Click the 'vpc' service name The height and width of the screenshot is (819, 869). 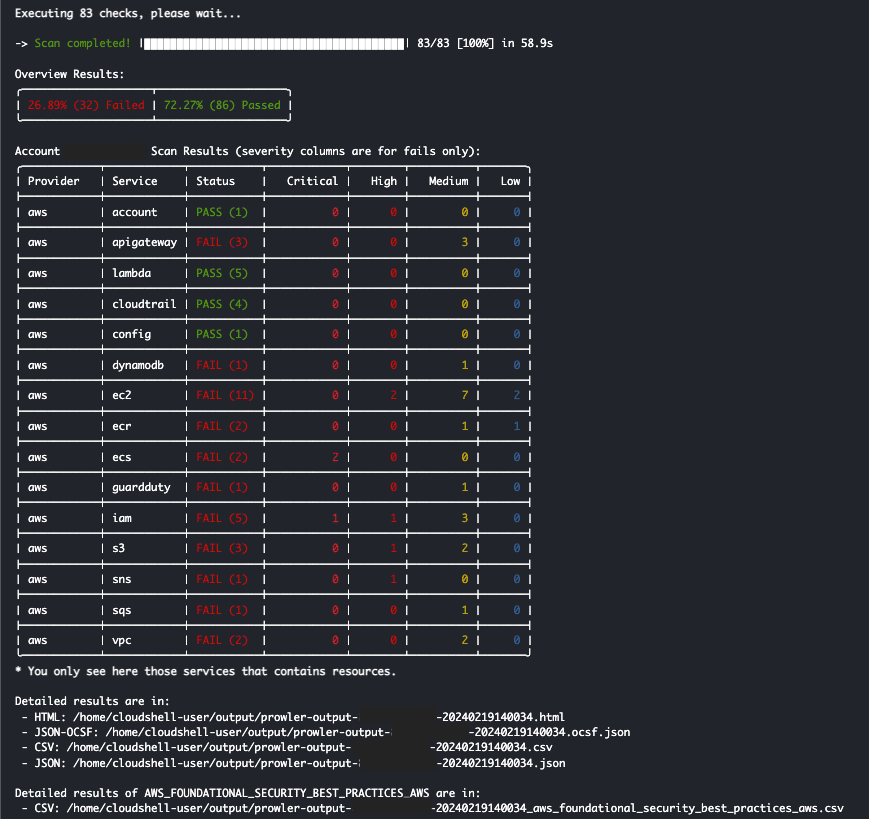[121, 641]
